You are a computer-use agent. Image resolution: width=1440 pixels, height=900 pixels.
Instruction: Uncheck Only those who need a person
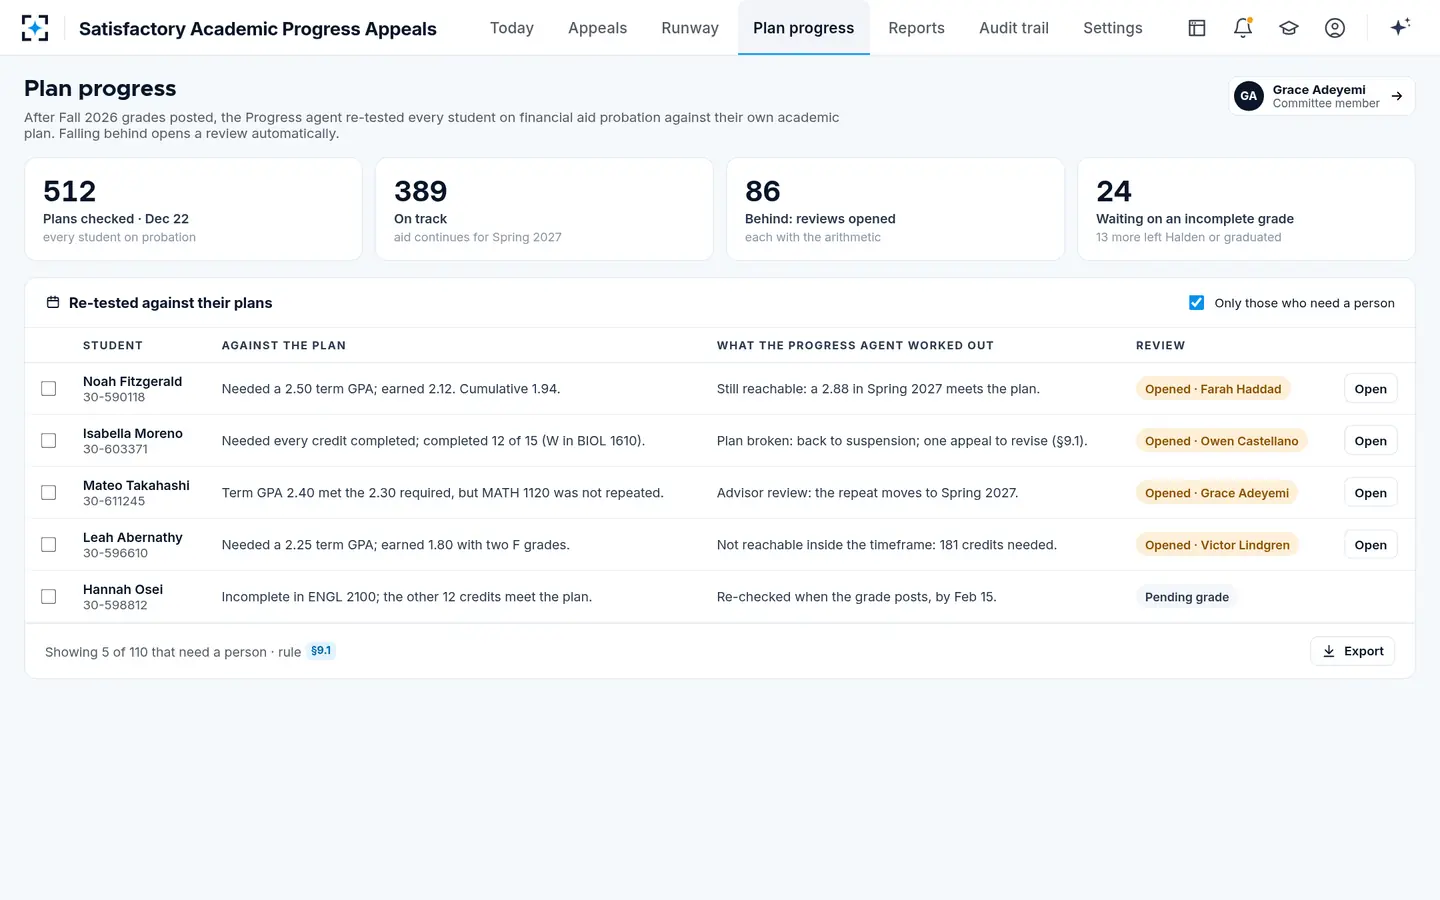1196,303
